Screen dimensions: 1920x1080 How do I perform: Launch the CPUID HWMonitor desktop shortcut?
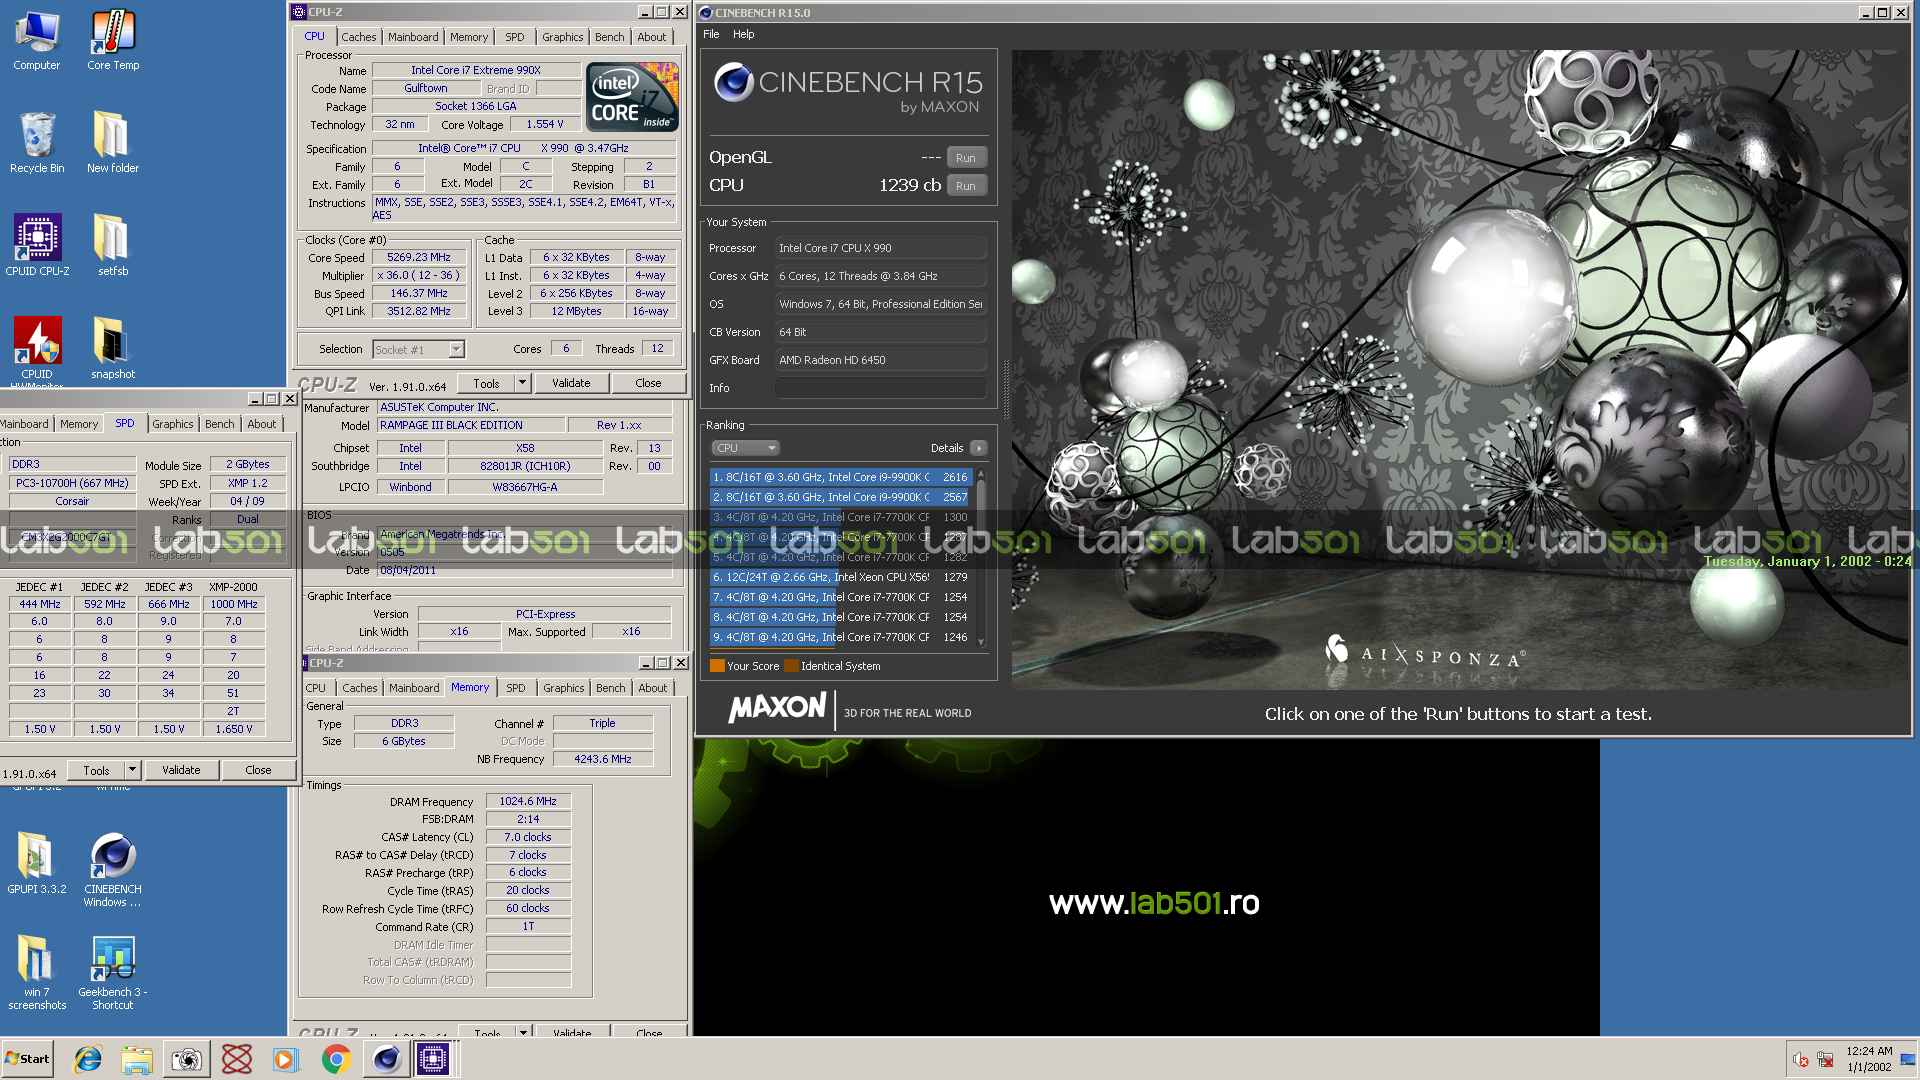tap(37, 350)
